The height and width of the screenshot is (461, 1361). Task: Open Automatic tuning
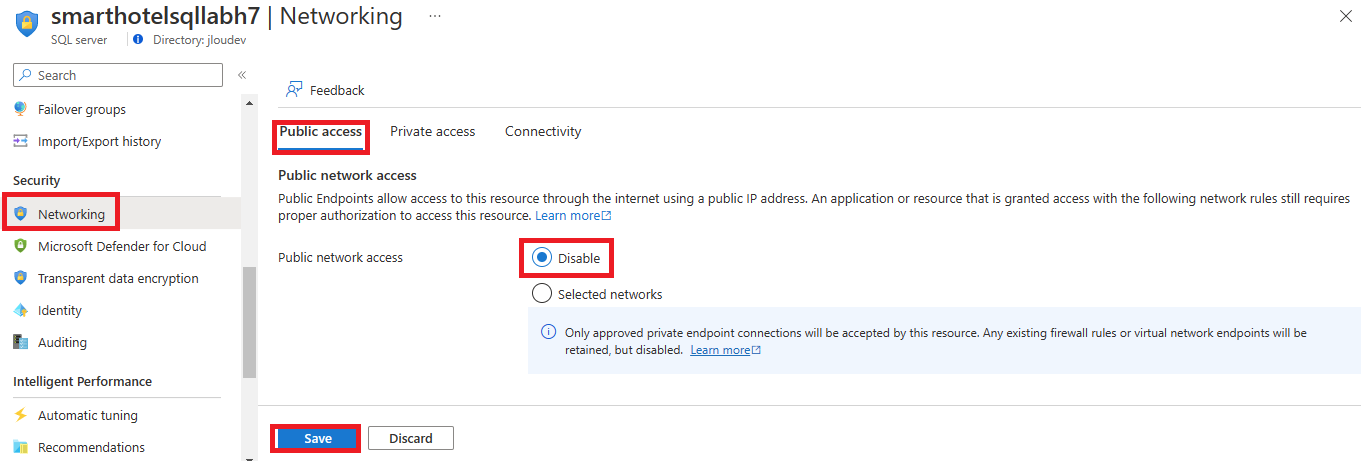click(x=88, y=415)
